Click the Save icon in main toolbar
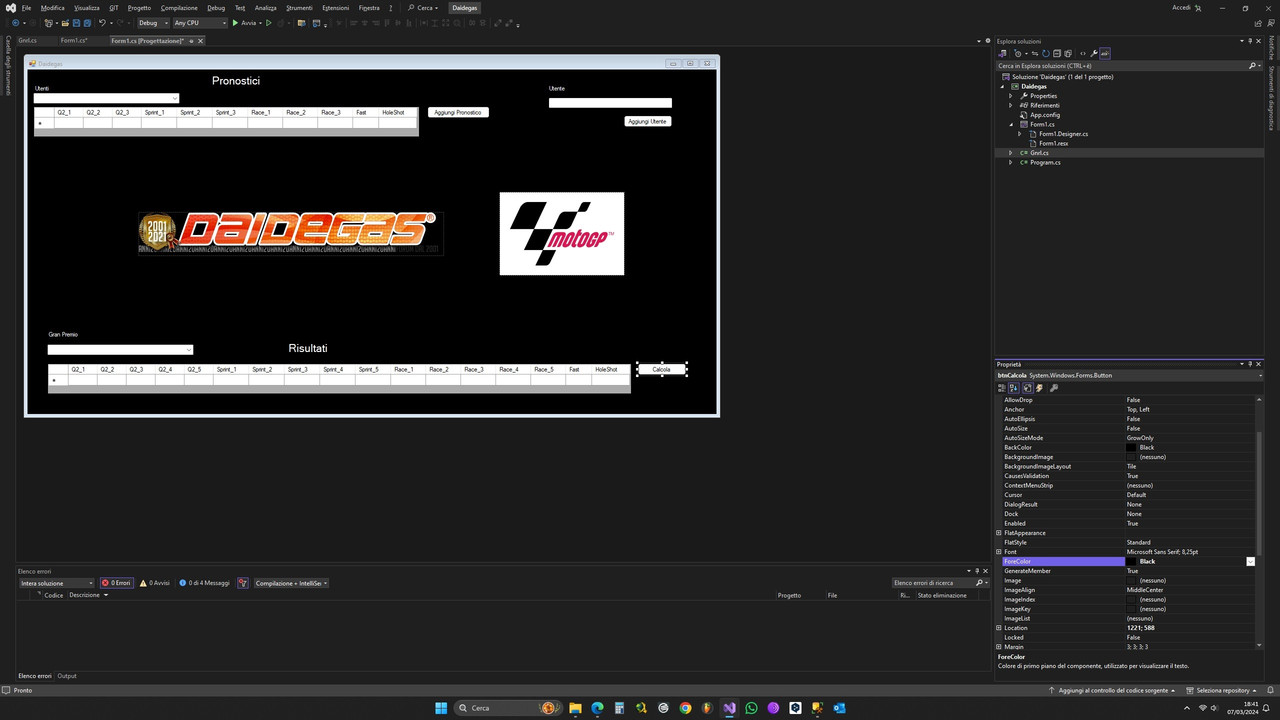 [75, 23]
